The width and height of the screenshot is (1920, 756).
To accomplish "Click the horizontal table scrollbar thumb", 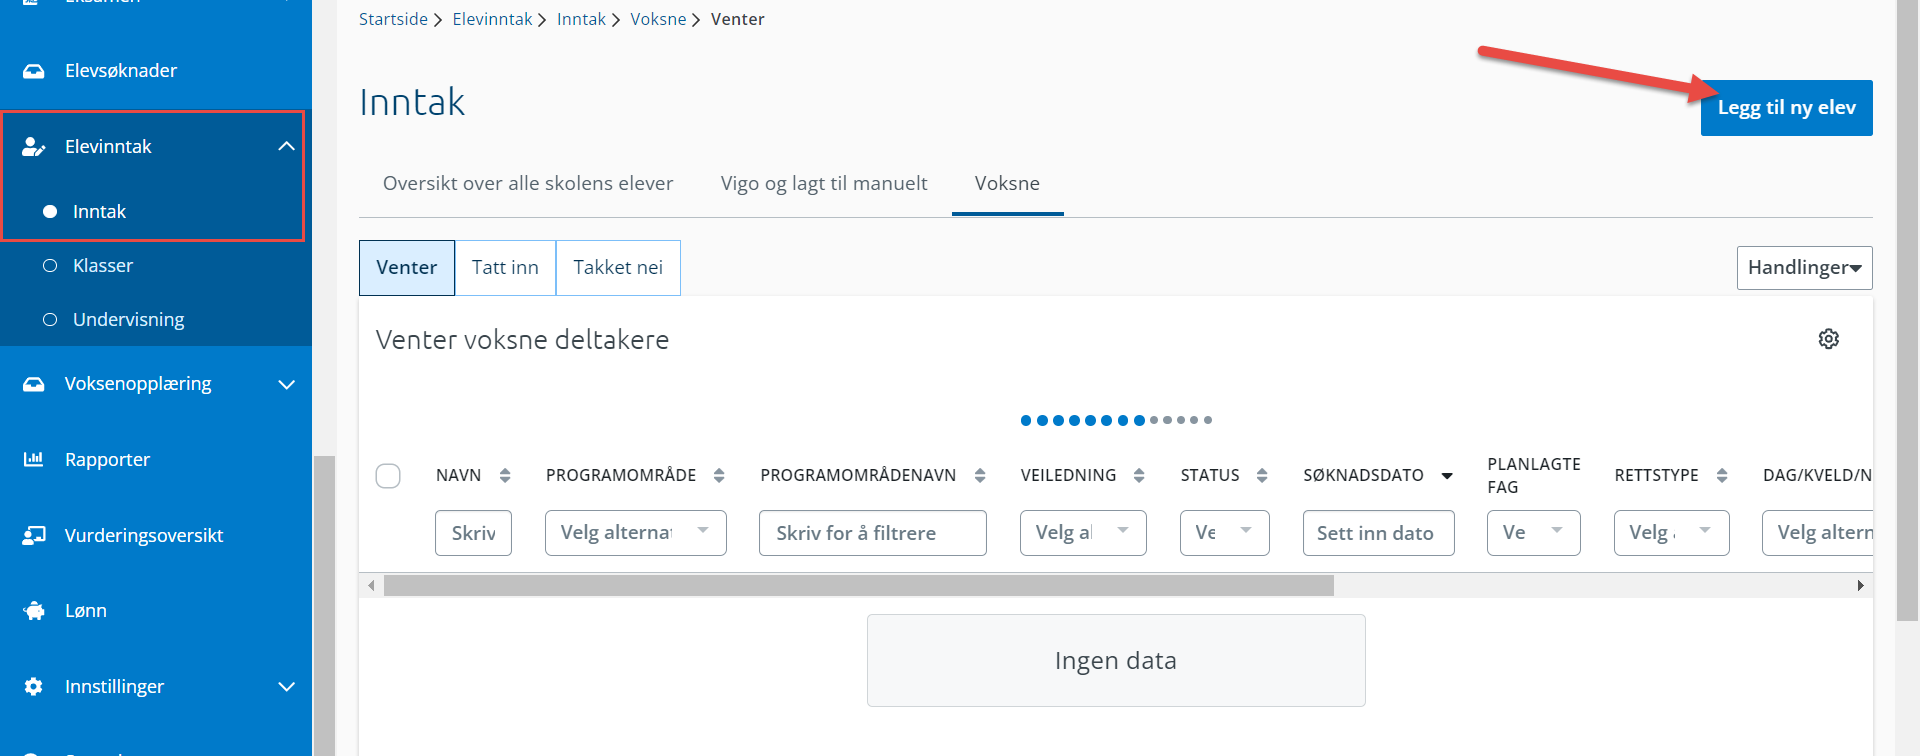I will click(x=858, y=585).
